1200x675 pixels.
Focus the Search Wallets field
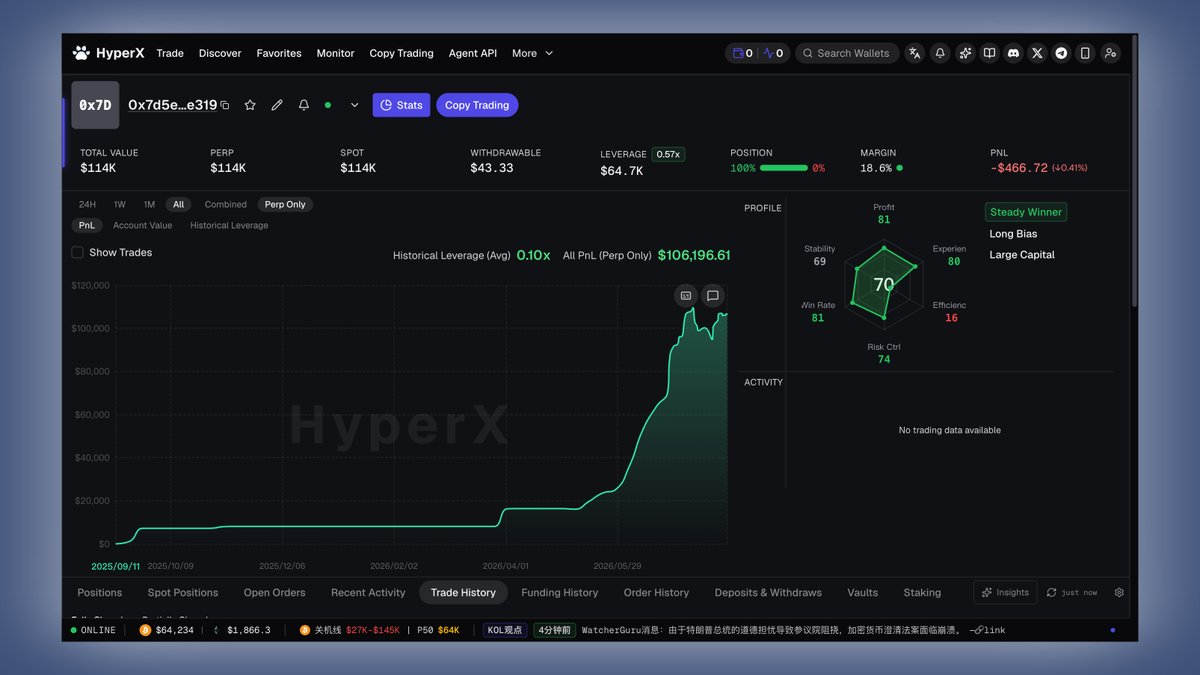pos(847,53)
